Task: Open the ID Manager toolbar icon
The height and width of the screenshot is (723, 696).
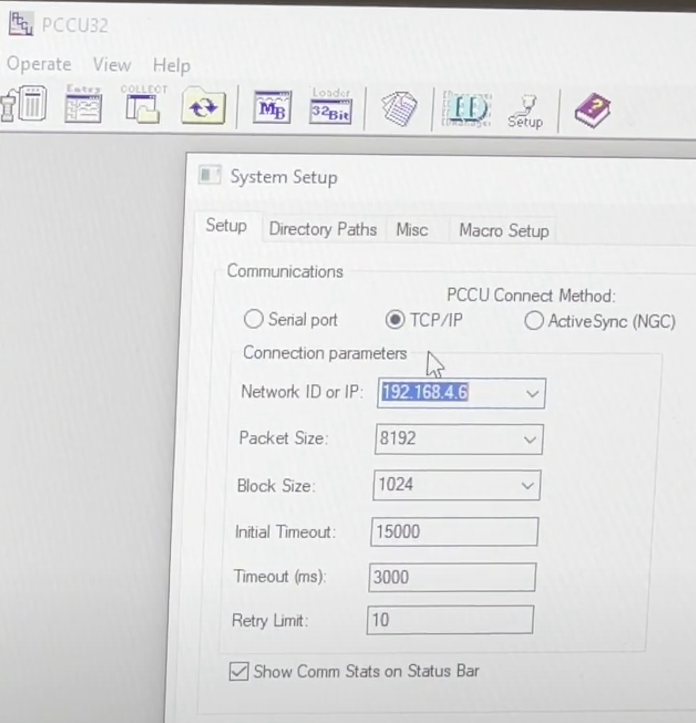Action: (467, 109)
